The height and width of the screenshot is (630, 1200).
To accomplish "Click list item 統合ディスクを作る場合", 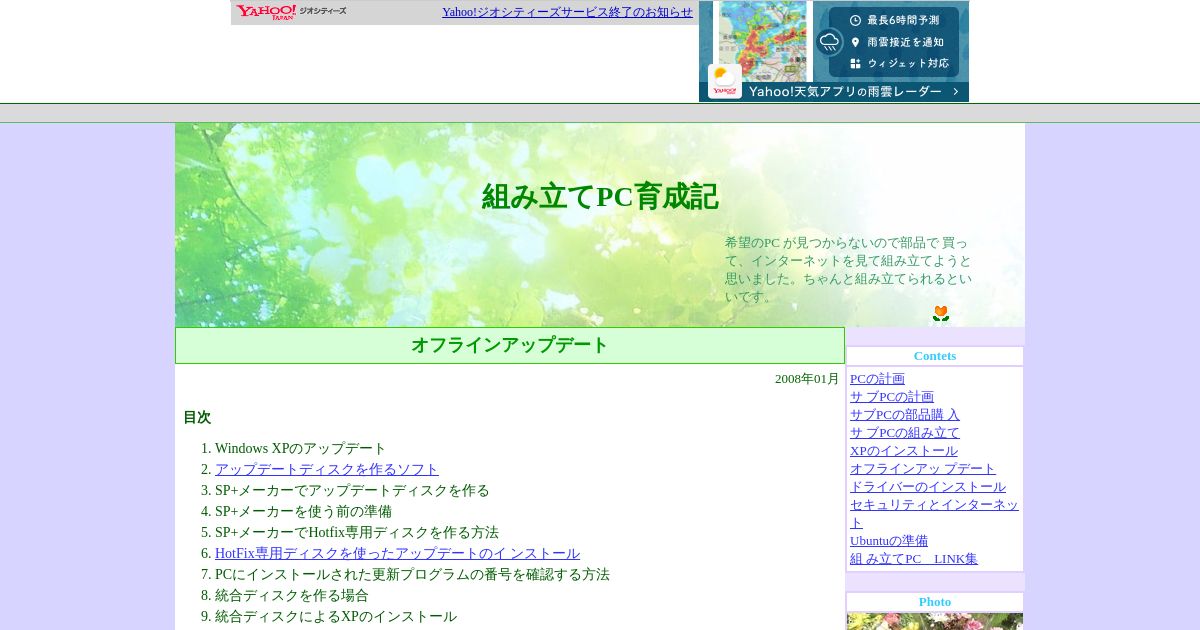I will tap(292, 596).
